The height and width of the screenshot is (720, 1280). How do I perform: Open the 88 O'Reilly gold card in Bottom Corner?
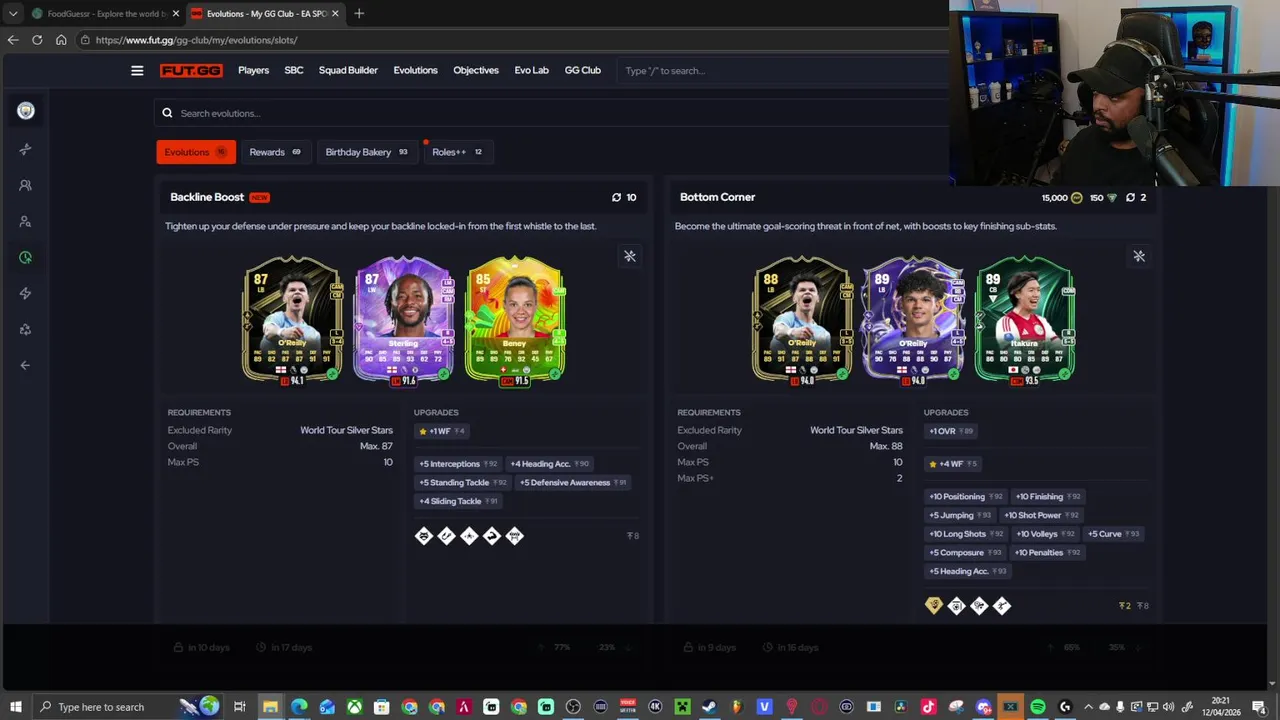click(x=802, y=319)
